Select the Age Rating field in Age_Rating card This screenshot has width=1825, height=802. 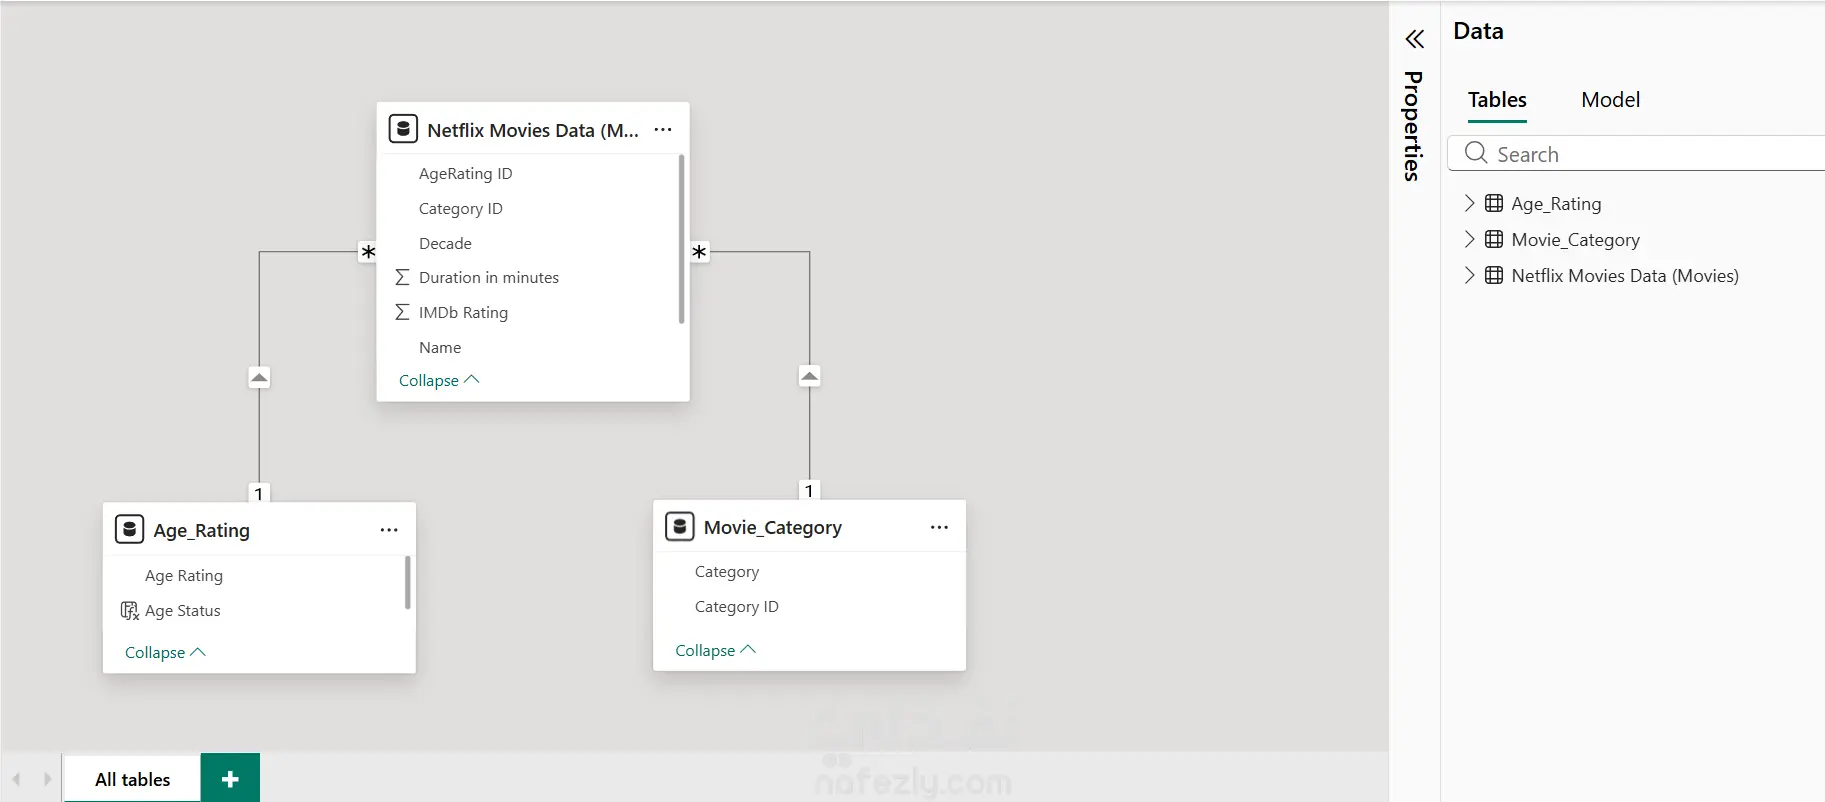(184, 575)
